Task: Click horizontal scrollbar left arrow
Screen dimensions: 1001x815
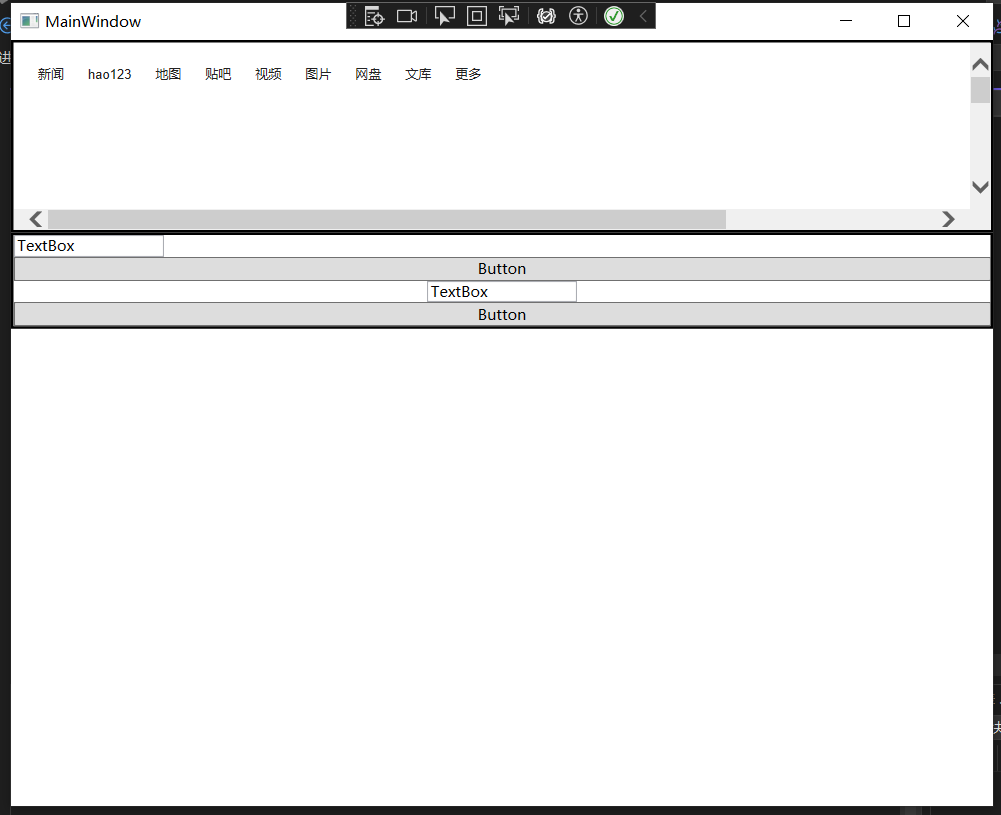Action: [x=36, y=219]
